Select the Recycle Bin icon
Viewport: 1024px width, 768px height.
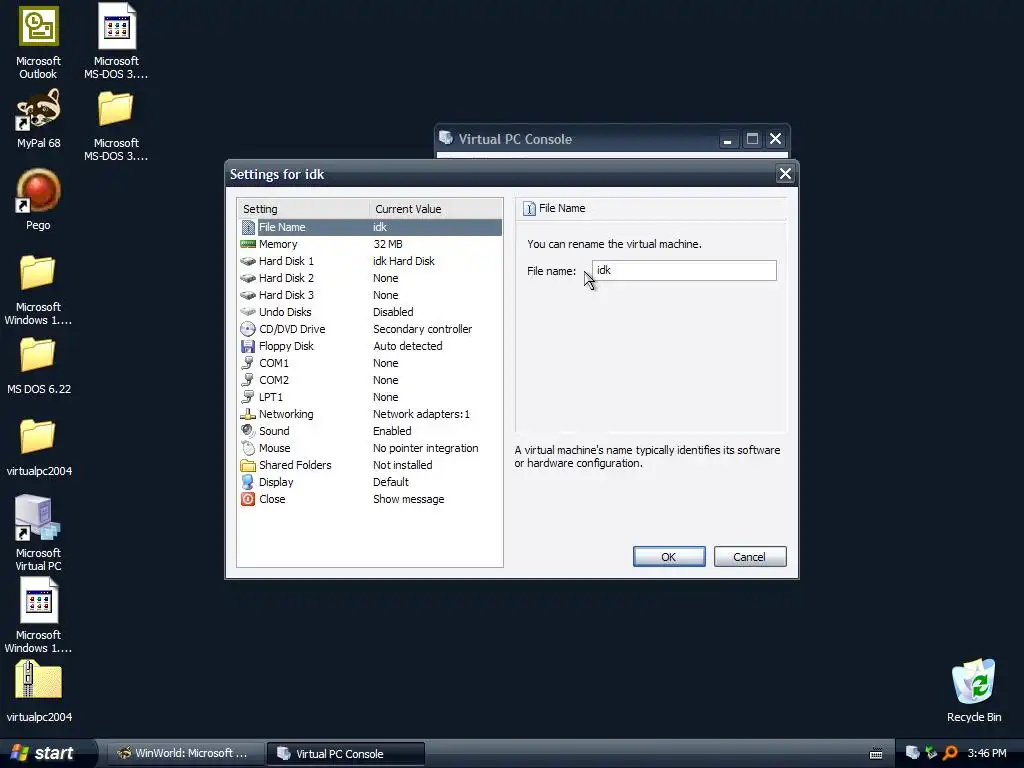coord(974,681)
